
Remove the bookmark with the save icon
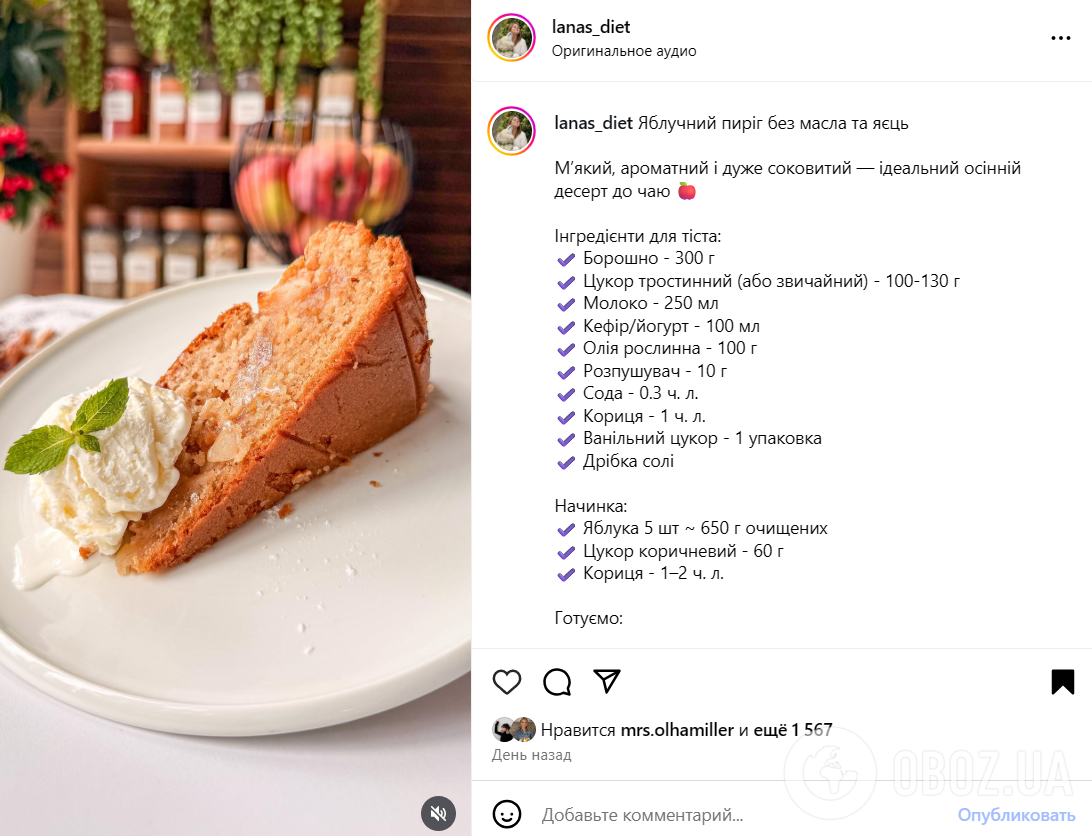(1063, 682)
